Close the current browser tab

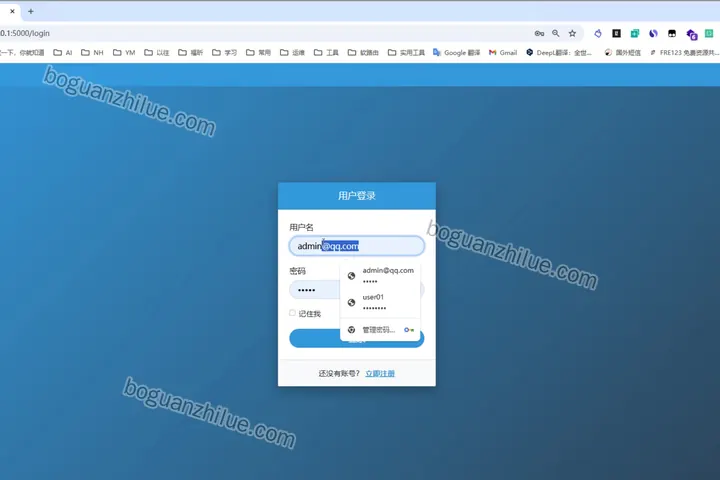(12, 11)
